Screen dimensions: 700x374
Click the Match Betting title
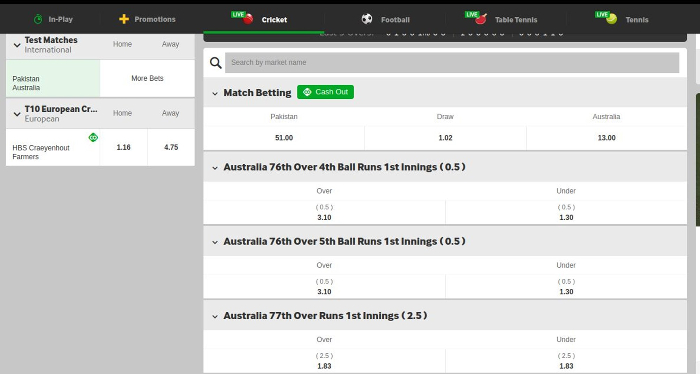click(x=257, y=92)
